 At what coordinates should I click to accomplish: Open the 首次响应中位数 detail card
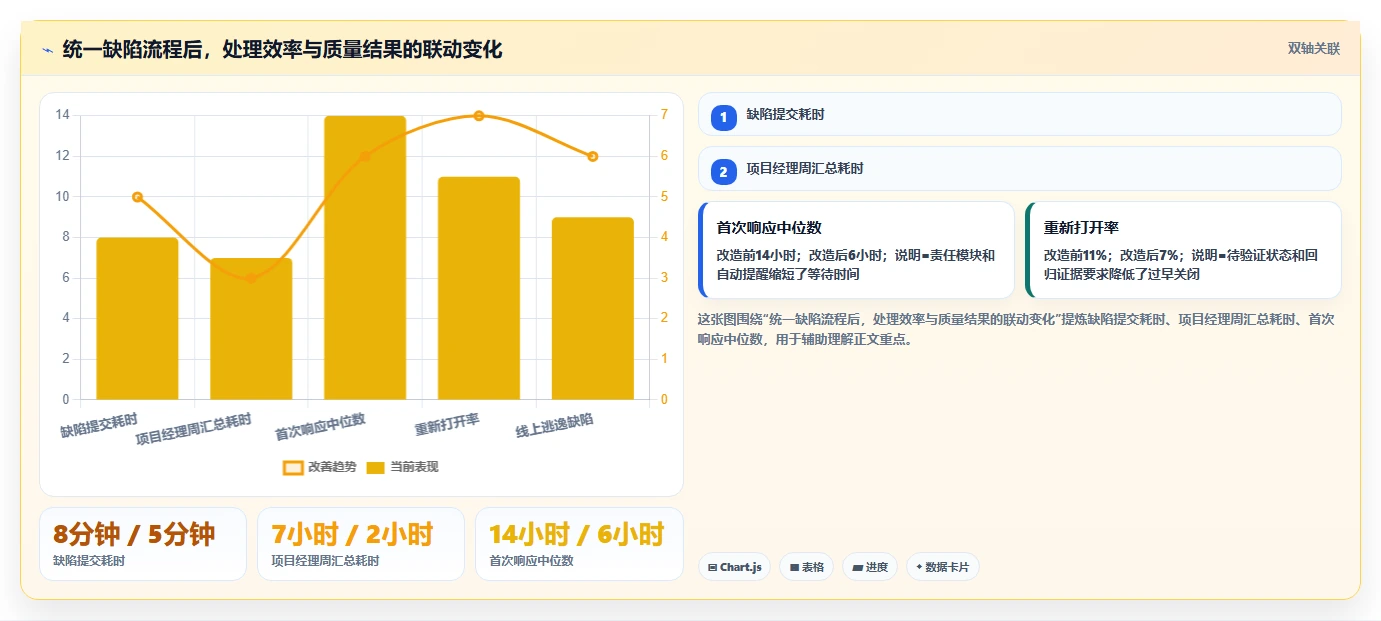tap(856, 250)
